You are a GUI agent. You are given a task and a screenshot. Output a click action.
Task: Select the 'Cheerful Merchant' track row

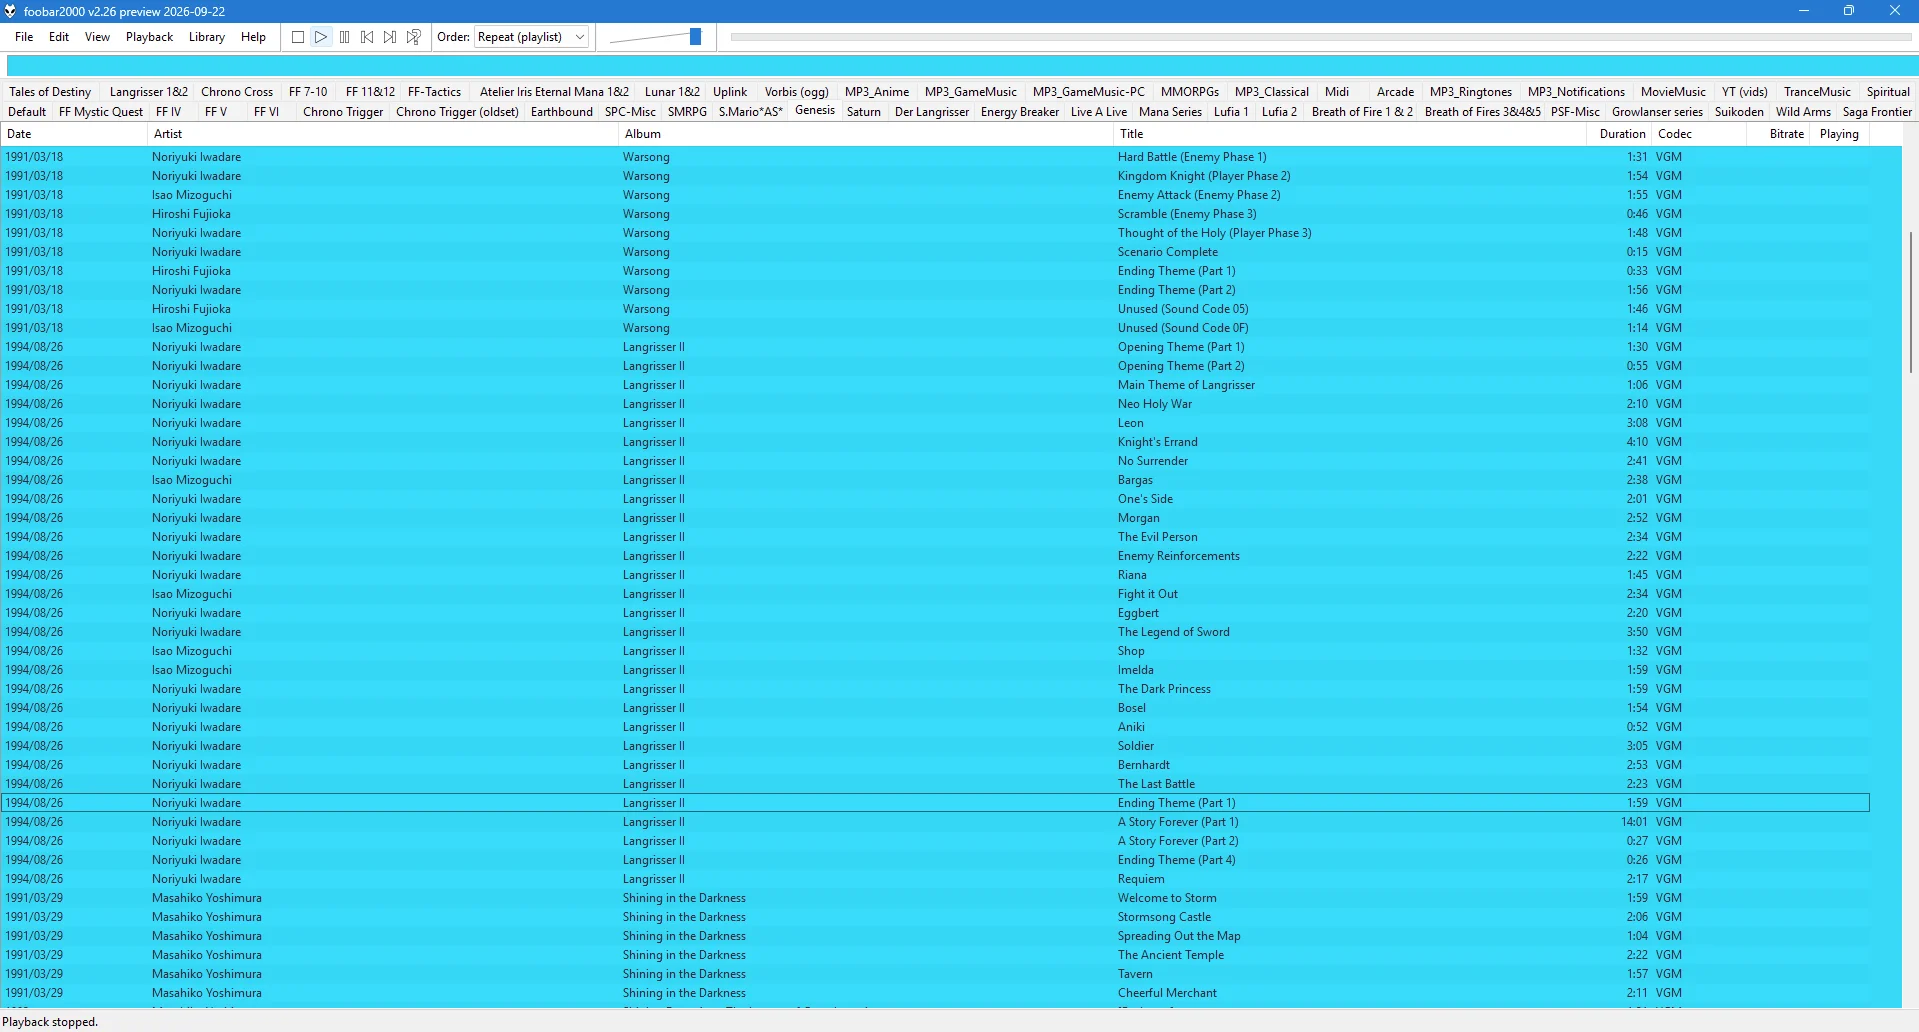tap(935, 993)
